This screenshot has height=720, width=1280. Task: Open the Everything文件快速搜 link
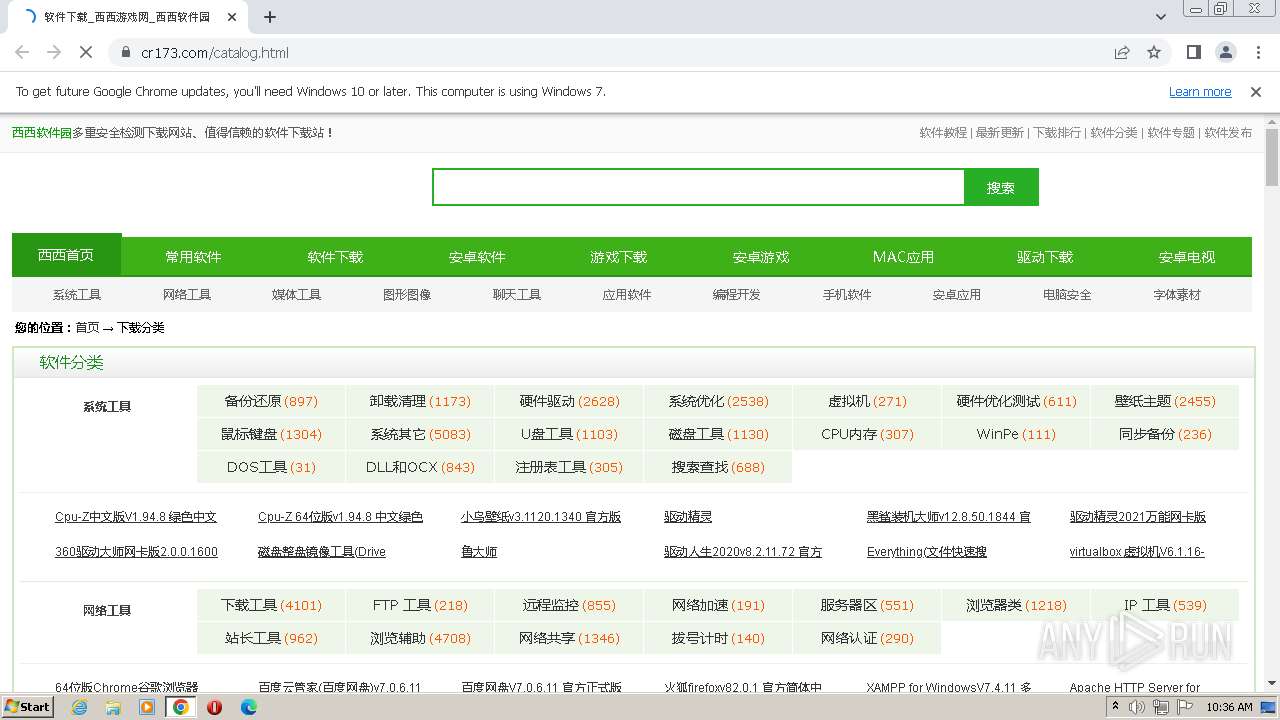pyautogui.click(x=927, y=552)
